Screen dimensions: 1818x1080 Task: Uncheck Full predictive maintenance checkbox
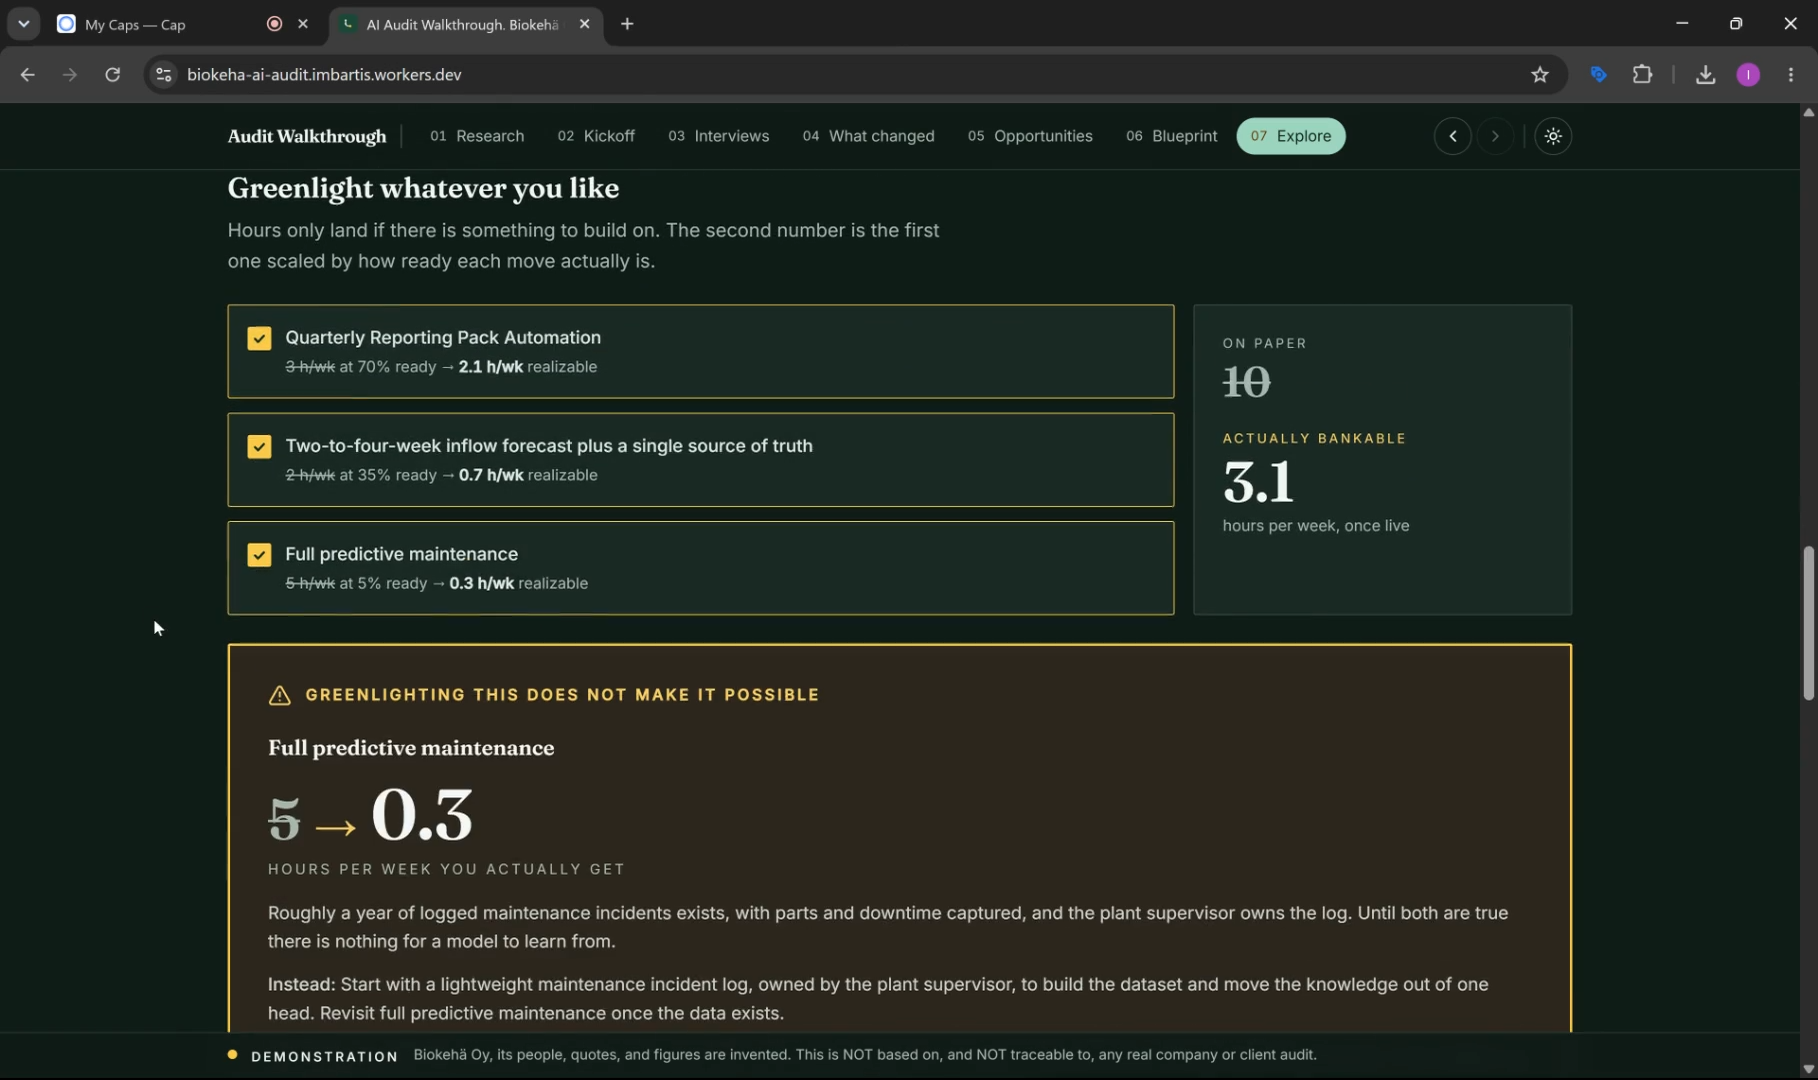tap(259, 554)
